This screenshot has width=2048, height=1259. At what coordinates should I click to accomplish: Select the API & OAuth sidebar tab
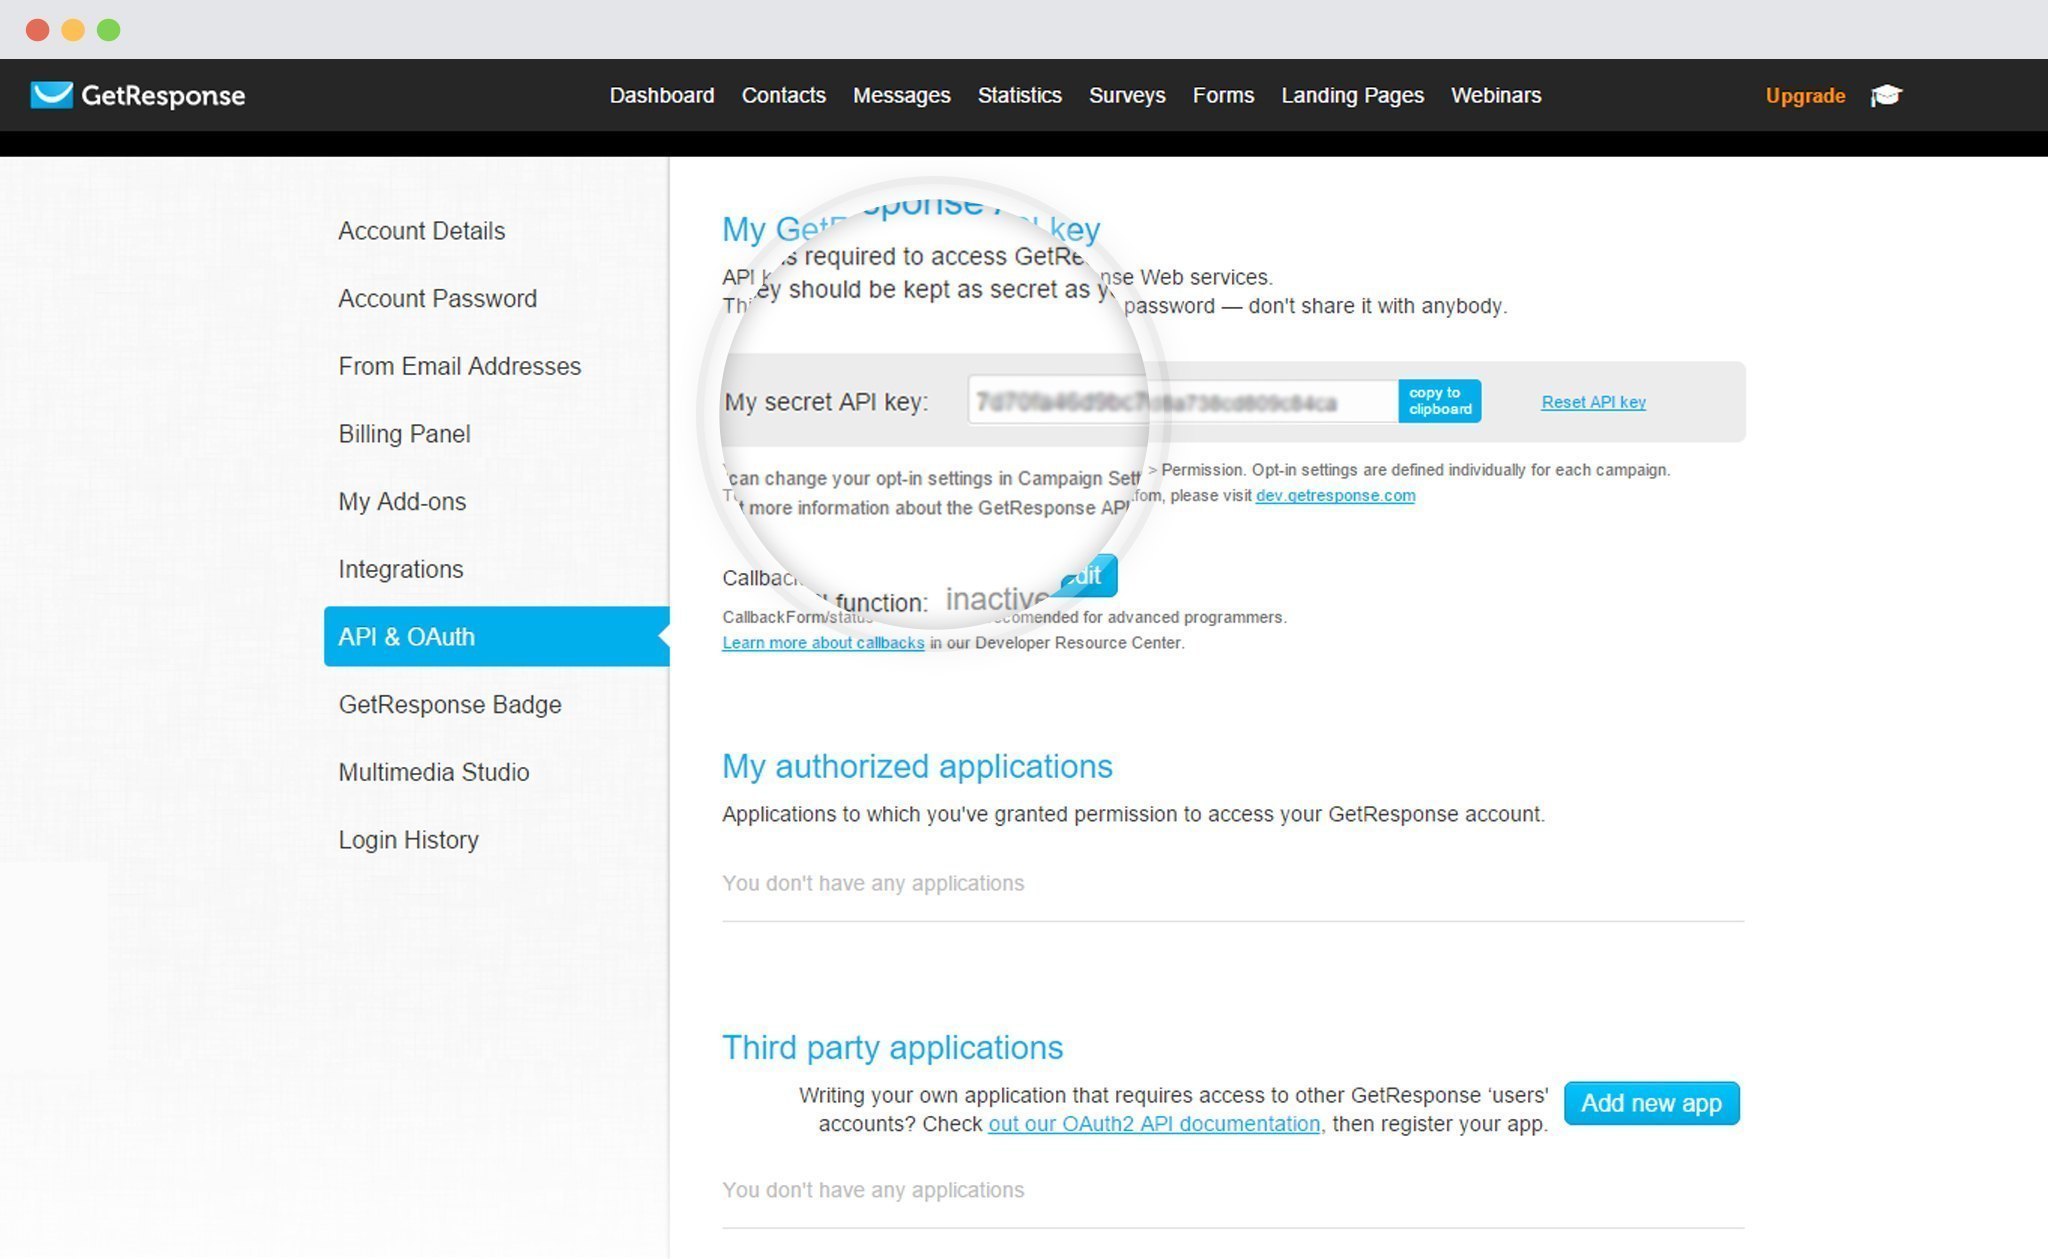pyautogui.click(x=496, y=636)
